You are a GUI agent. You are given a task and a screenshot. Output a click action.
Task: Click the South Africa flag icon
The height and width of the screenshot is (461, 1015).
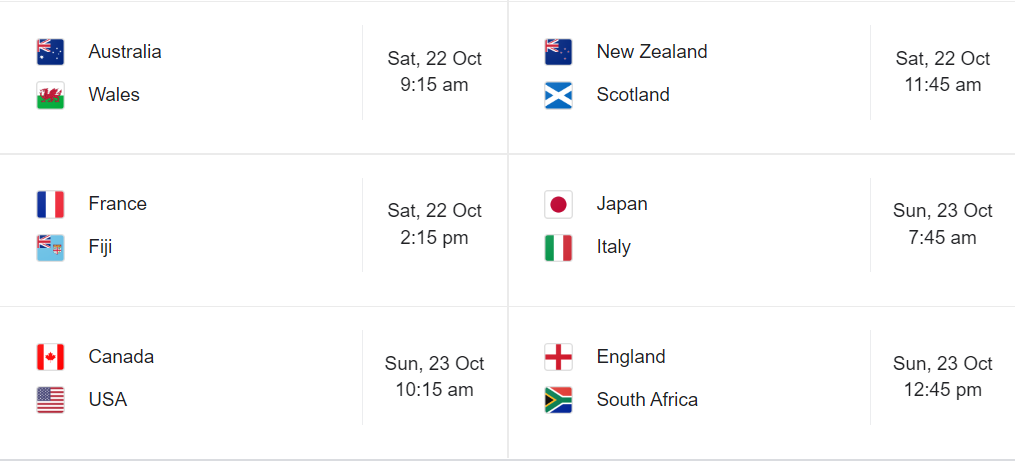pyautogui.click(x=558, y=400)
